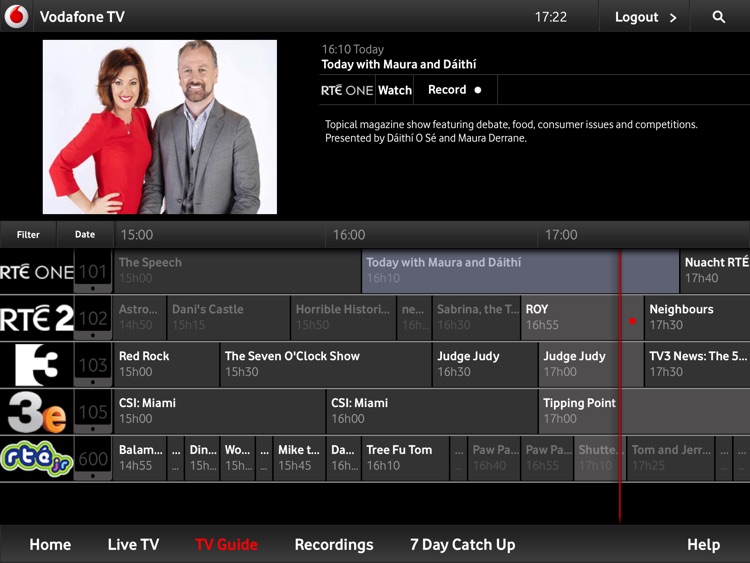Select Judge Judy at 17h00
750x563 pixels.
pyautogui.click(x=591, y=365)
